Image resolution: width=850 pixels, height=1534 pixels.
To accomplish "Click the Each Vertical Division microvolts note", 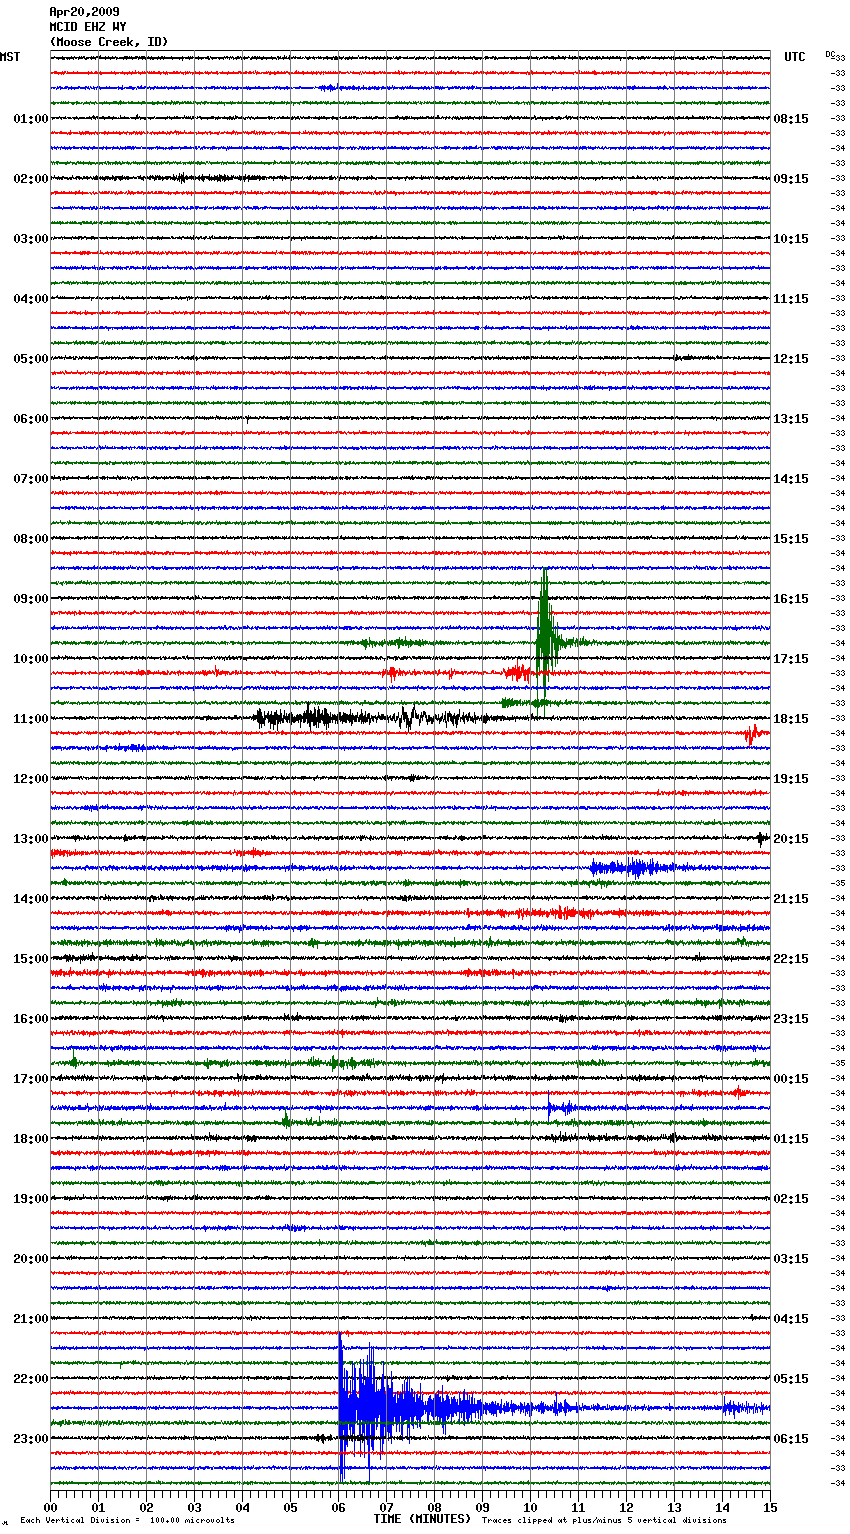I will (x=127, y=1520).
